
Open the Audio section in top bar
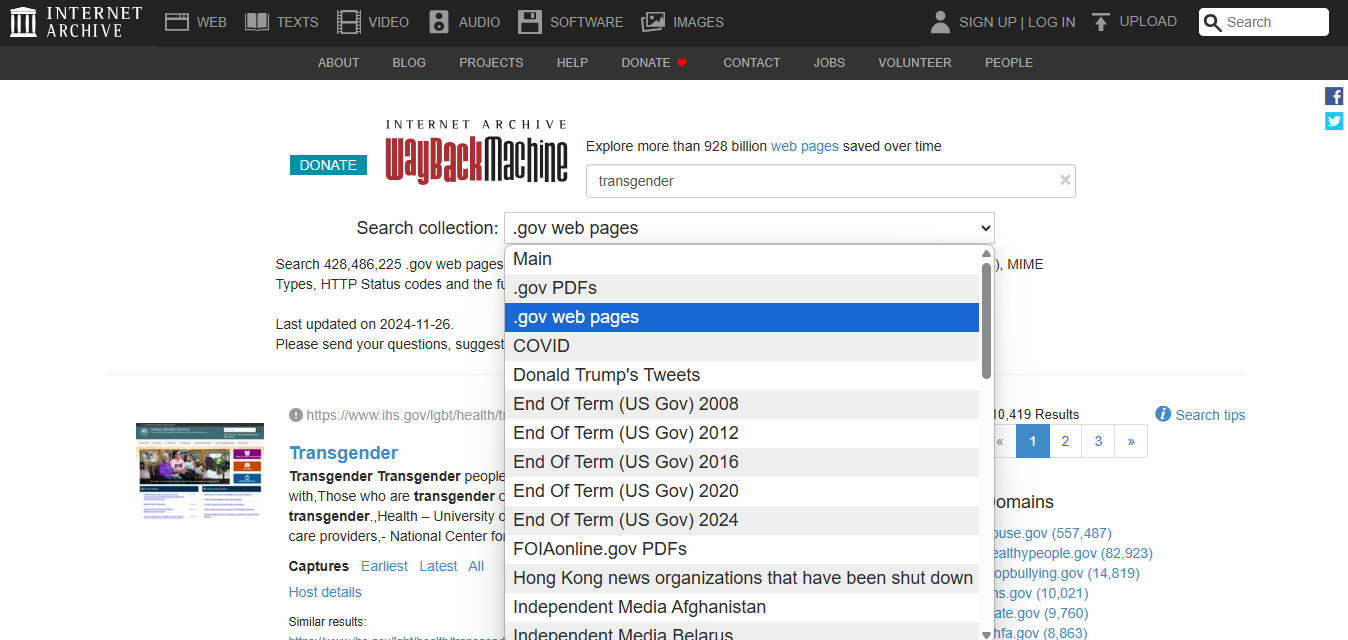[464, 22]
